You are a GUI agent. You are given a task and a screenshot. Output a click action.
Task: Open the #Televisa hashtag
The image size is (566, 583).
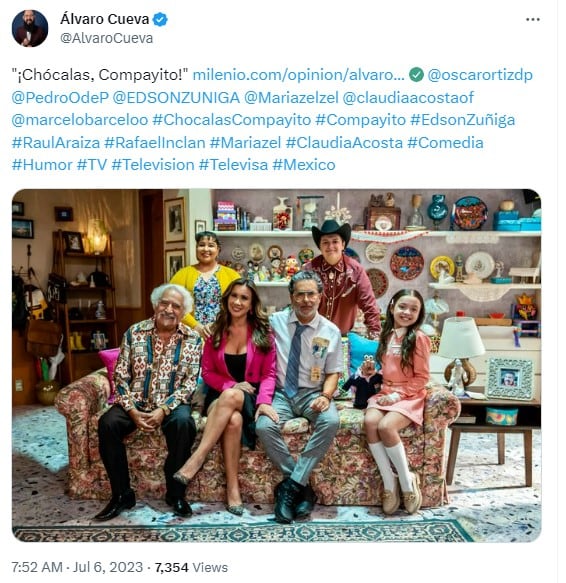(233, 165)
